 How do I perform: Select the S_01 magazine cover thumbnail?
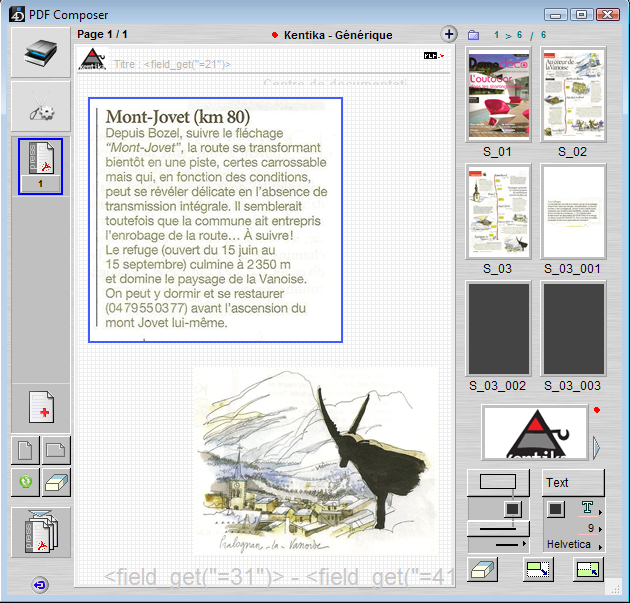498,94
